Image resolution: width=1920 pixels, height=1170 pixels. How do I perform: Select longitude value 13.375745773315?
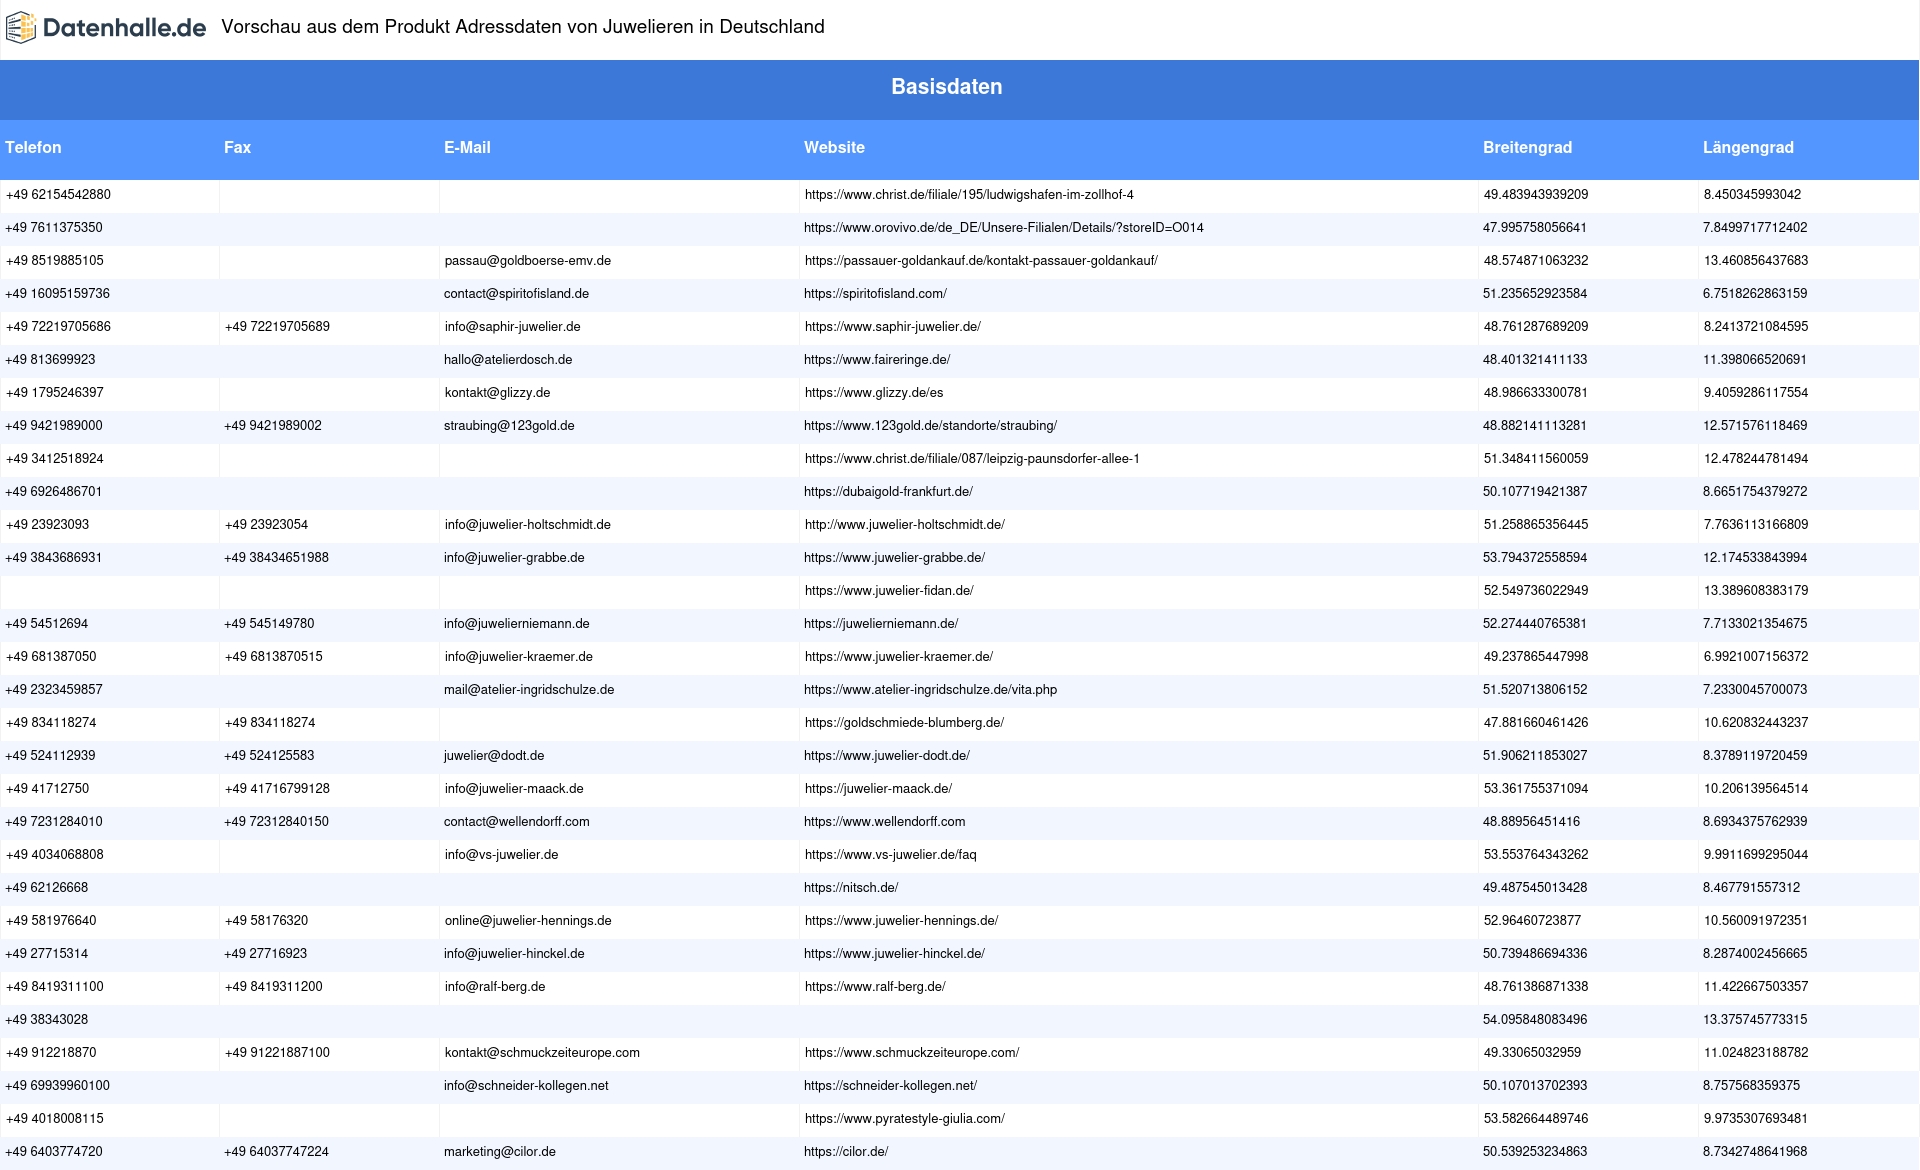(x=1755, y=1020)
